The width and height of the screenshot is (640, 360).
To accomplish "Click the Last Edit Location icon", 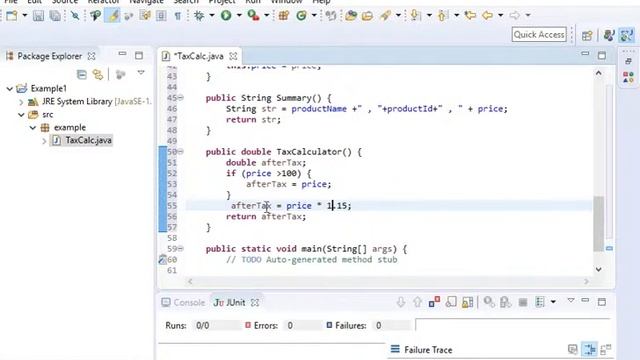I will click(x=471, y=16).
